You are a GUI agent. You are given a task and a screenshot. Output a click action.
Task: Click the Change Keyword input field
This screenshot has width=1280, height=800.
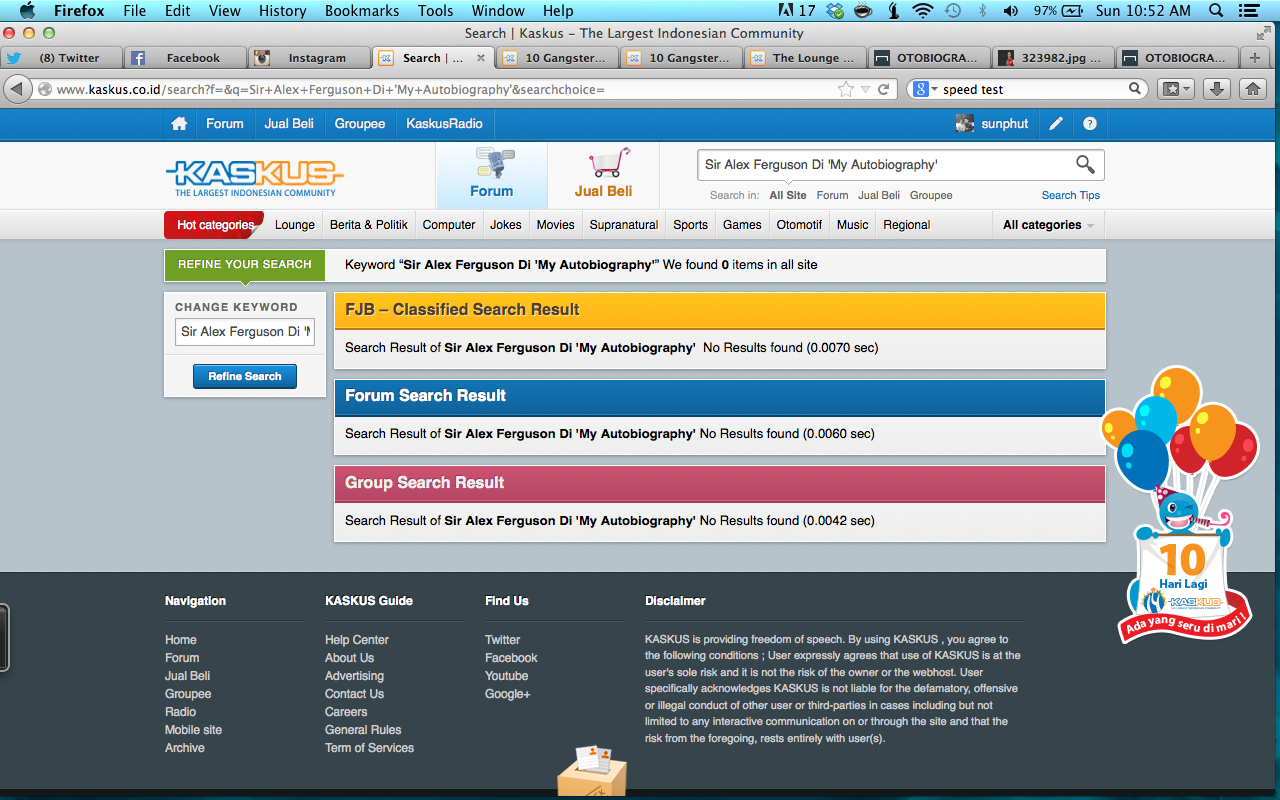pyautogui.click(x=245, y=332)
